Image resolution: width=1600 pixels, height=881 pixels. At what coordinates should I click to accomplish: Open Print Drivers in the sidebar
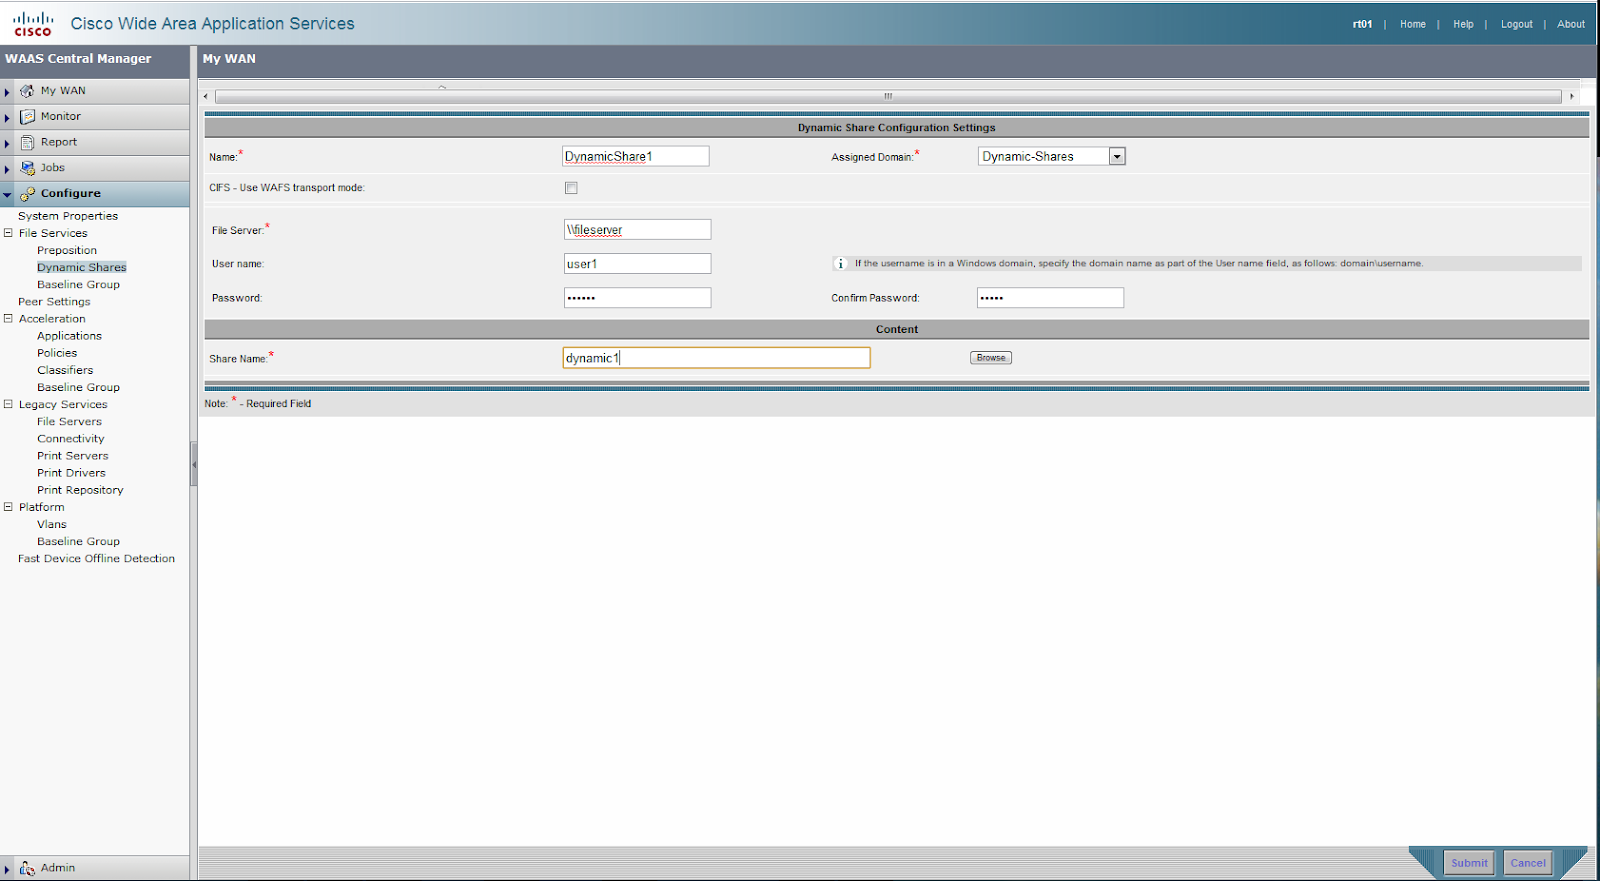tap(71, 473)
